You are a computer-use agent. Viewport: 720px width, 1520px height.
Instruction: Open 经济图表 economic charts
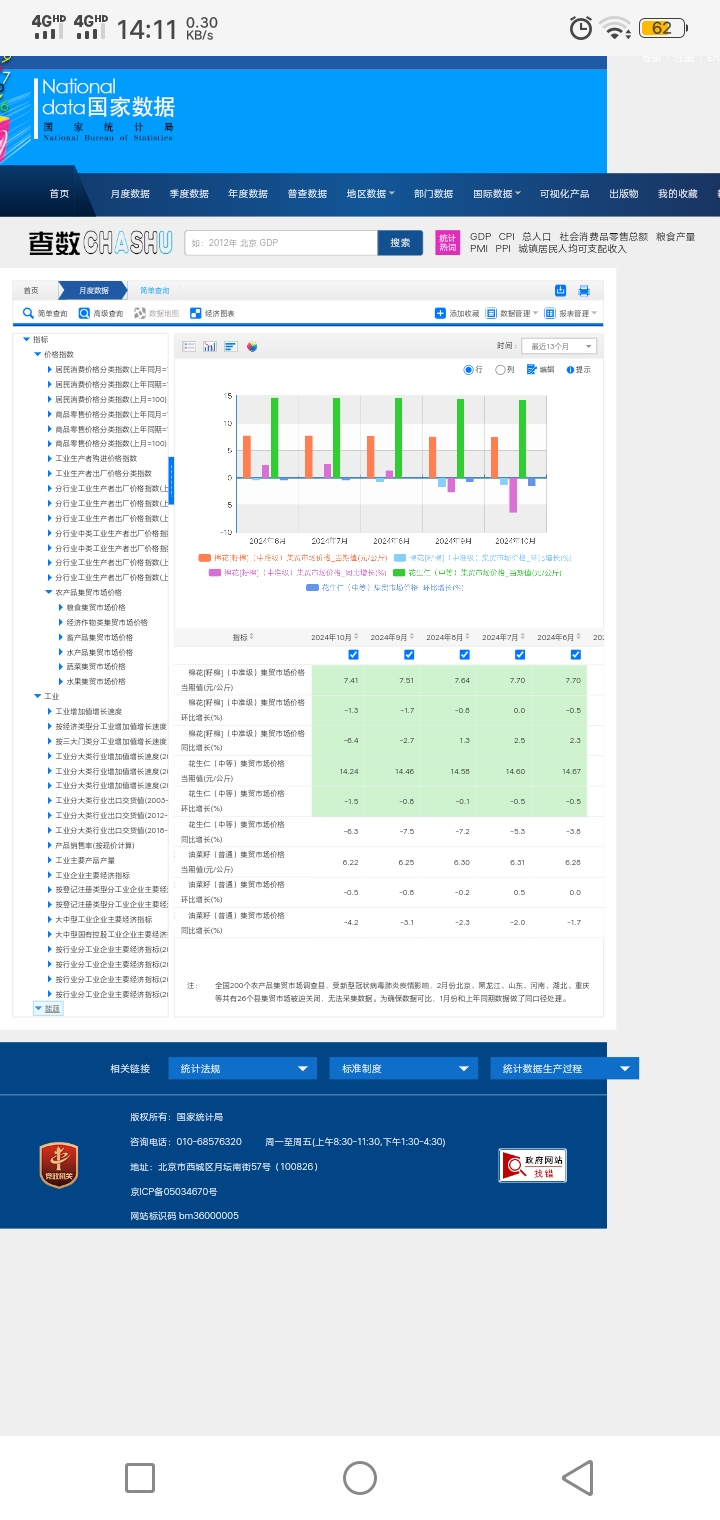tap(213, 313)
